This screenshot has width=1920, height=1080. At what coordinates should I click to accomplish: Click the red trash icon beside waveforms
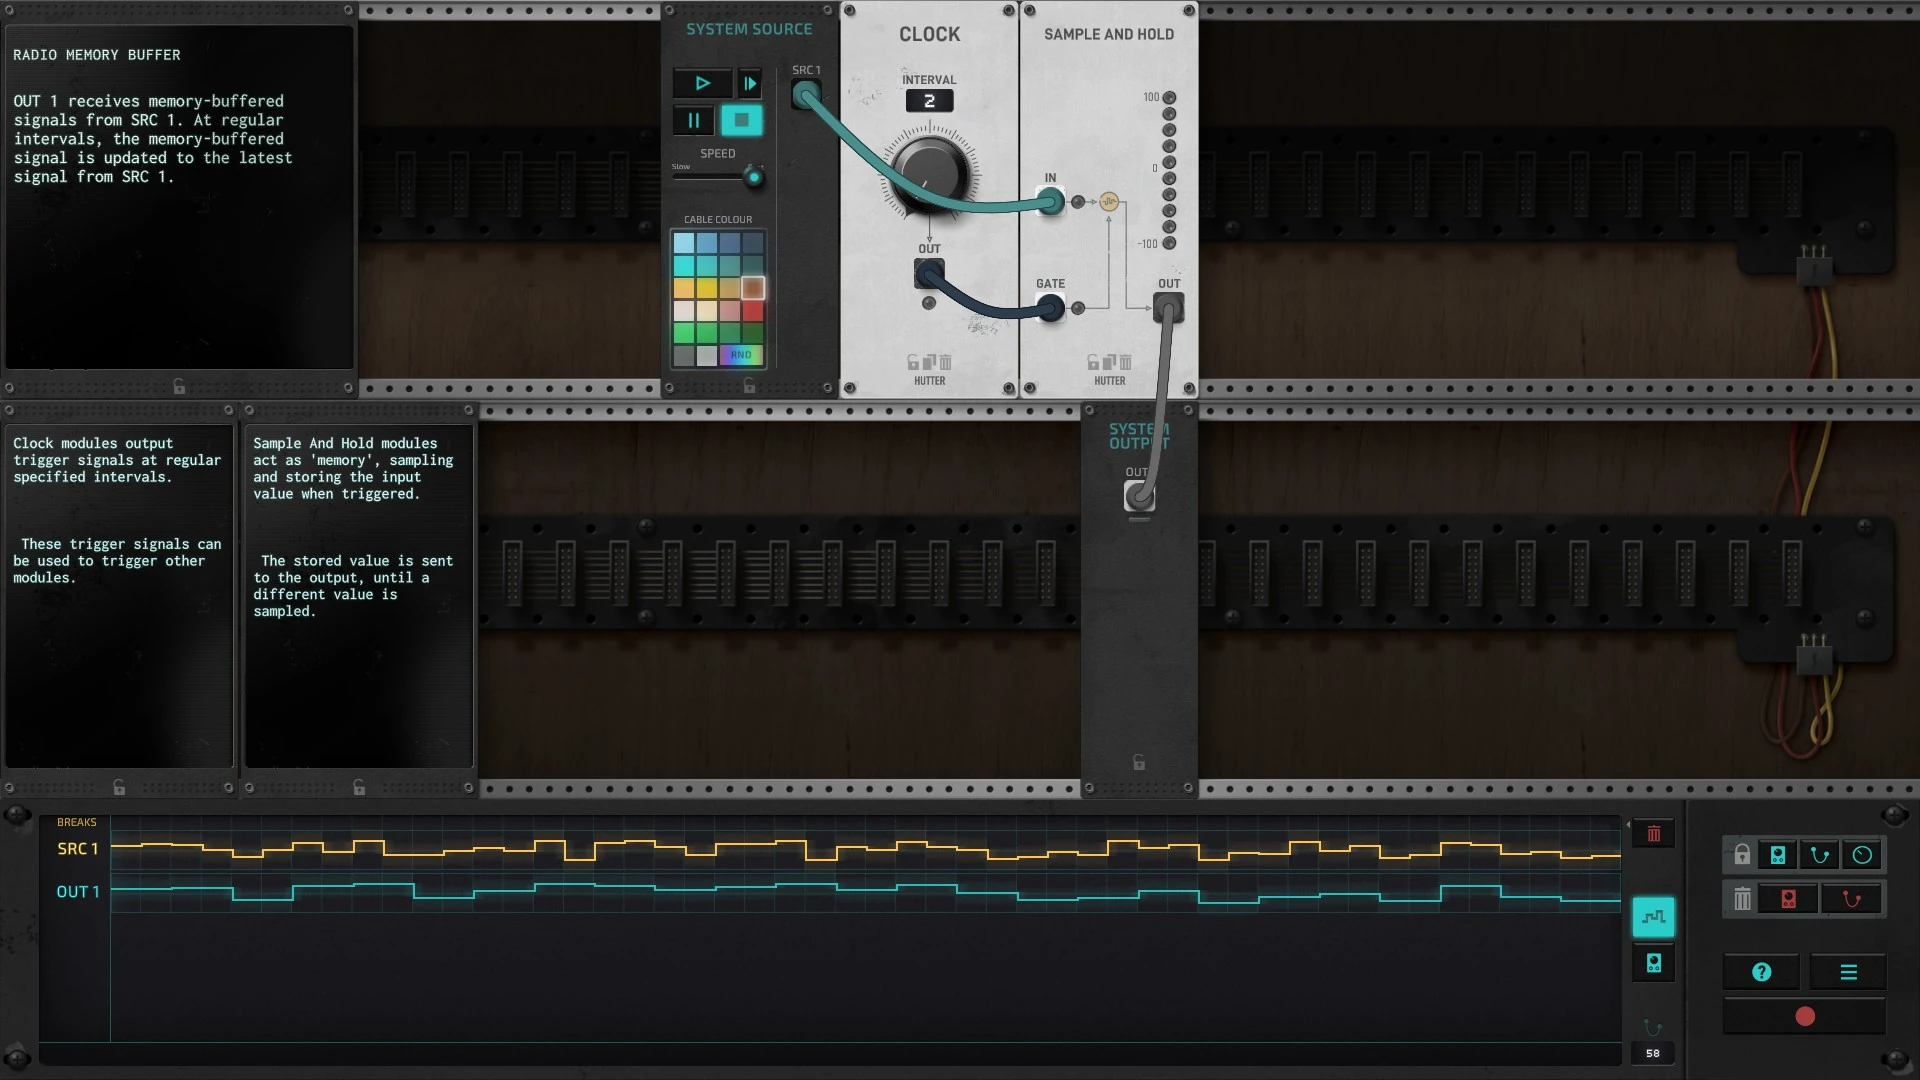(x=1654, y=834)
